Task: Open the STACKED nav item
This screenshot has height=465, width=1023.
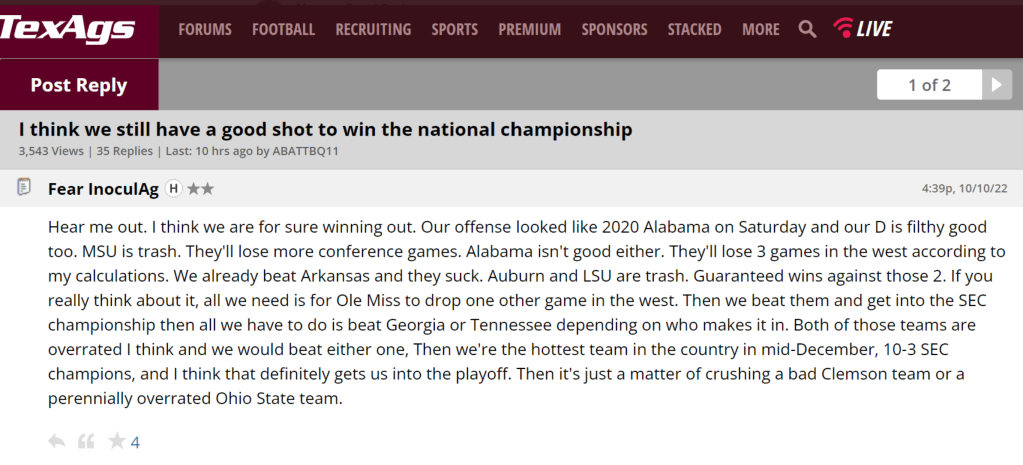Action: click(694, 29)
